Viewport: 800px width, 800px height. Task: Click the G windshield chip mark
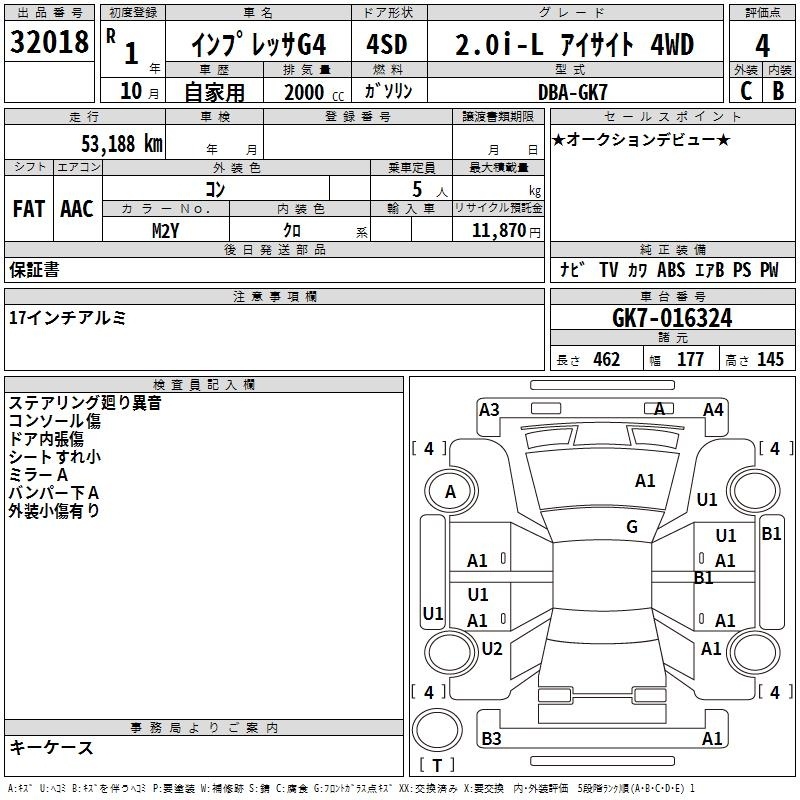[x=632, y=527]
